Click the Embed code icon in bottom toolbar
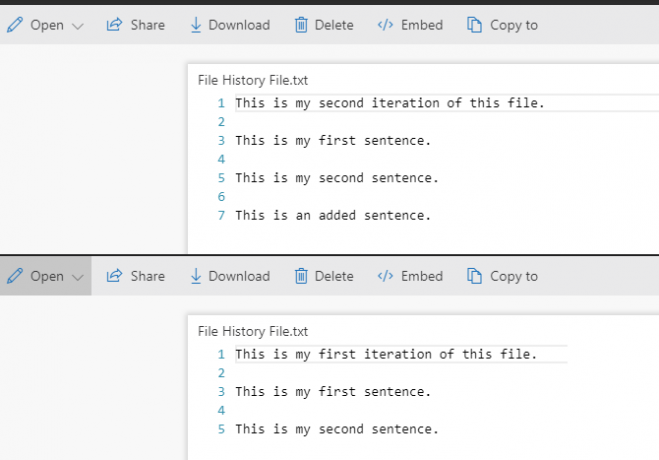 point(385,276)
